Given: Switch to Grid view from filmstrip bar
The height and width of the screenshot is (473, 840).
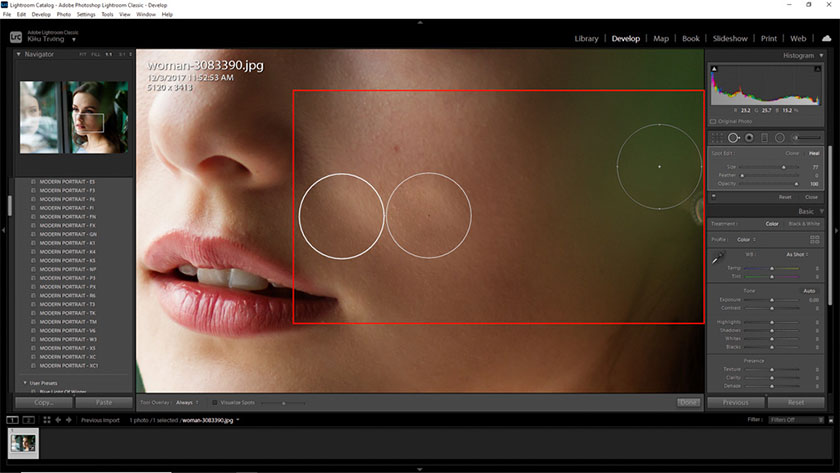Looking at the screenshot, I should coord(47,420).
